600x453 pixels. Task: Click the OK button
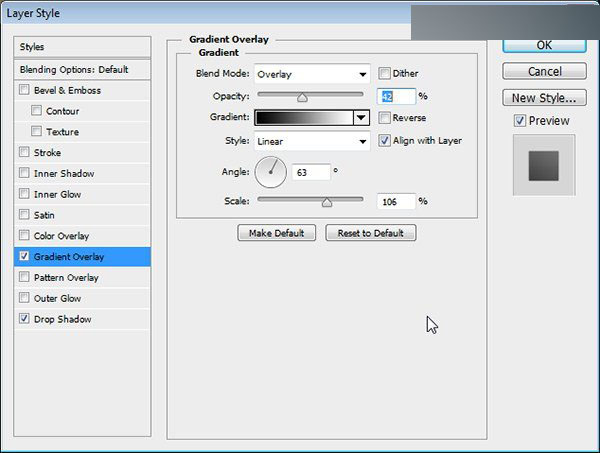544,46
